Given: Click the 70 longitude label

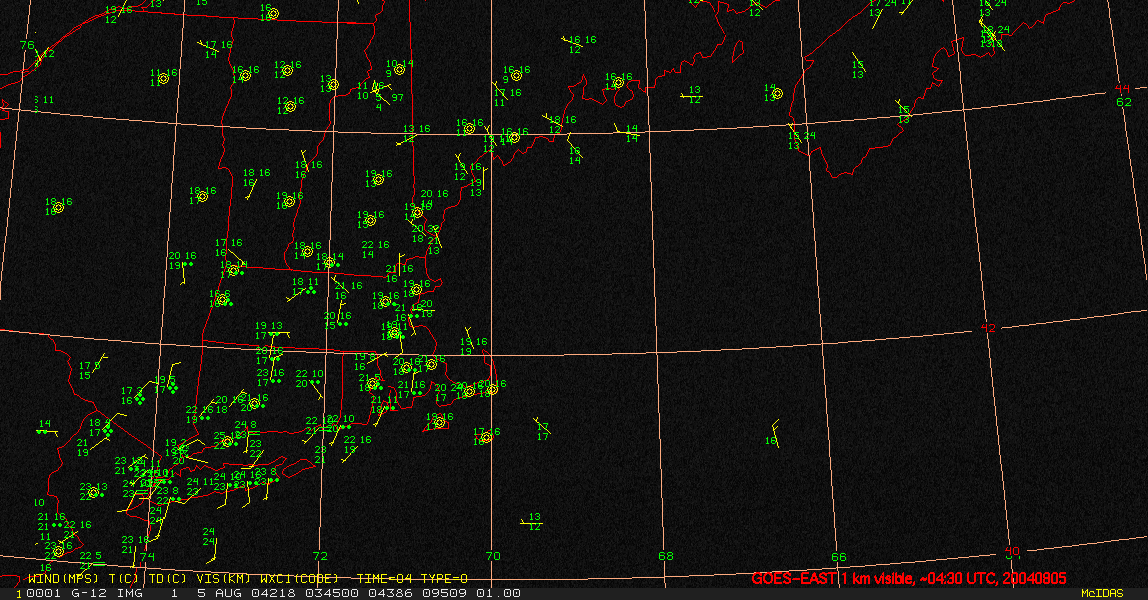Looking at the screenshot, I should (493, 556).
